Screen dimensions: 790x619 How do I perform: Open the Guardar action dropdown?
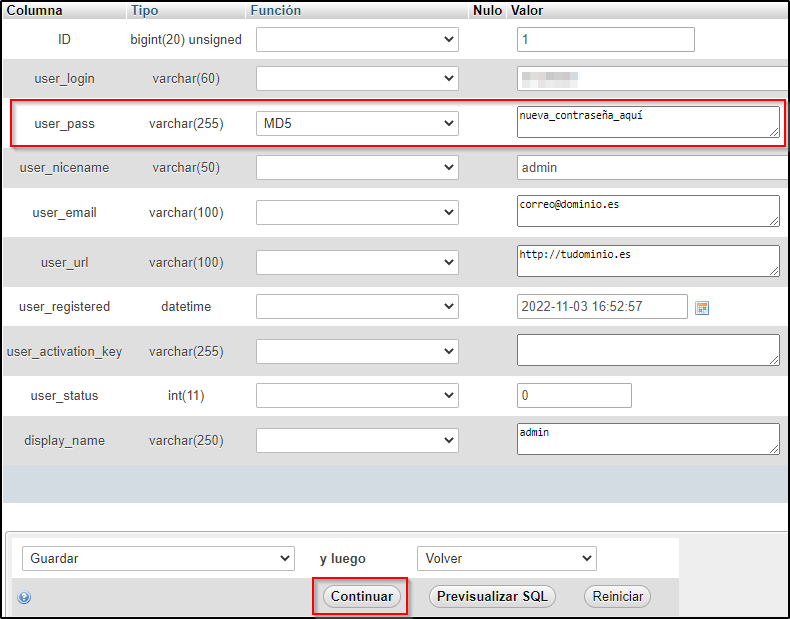click(x=158, y=558)
